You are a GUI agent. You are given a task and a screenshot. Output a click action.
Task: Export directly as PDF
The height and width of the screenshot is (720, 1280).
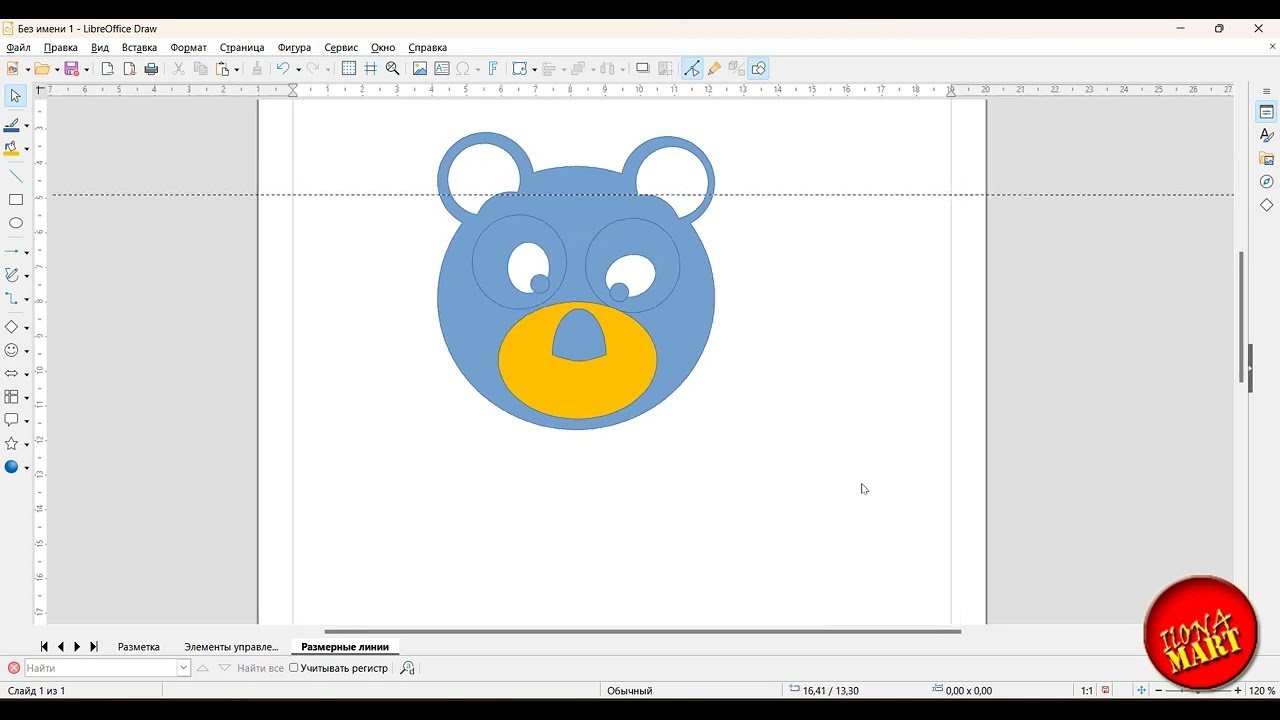pos(129,69)
